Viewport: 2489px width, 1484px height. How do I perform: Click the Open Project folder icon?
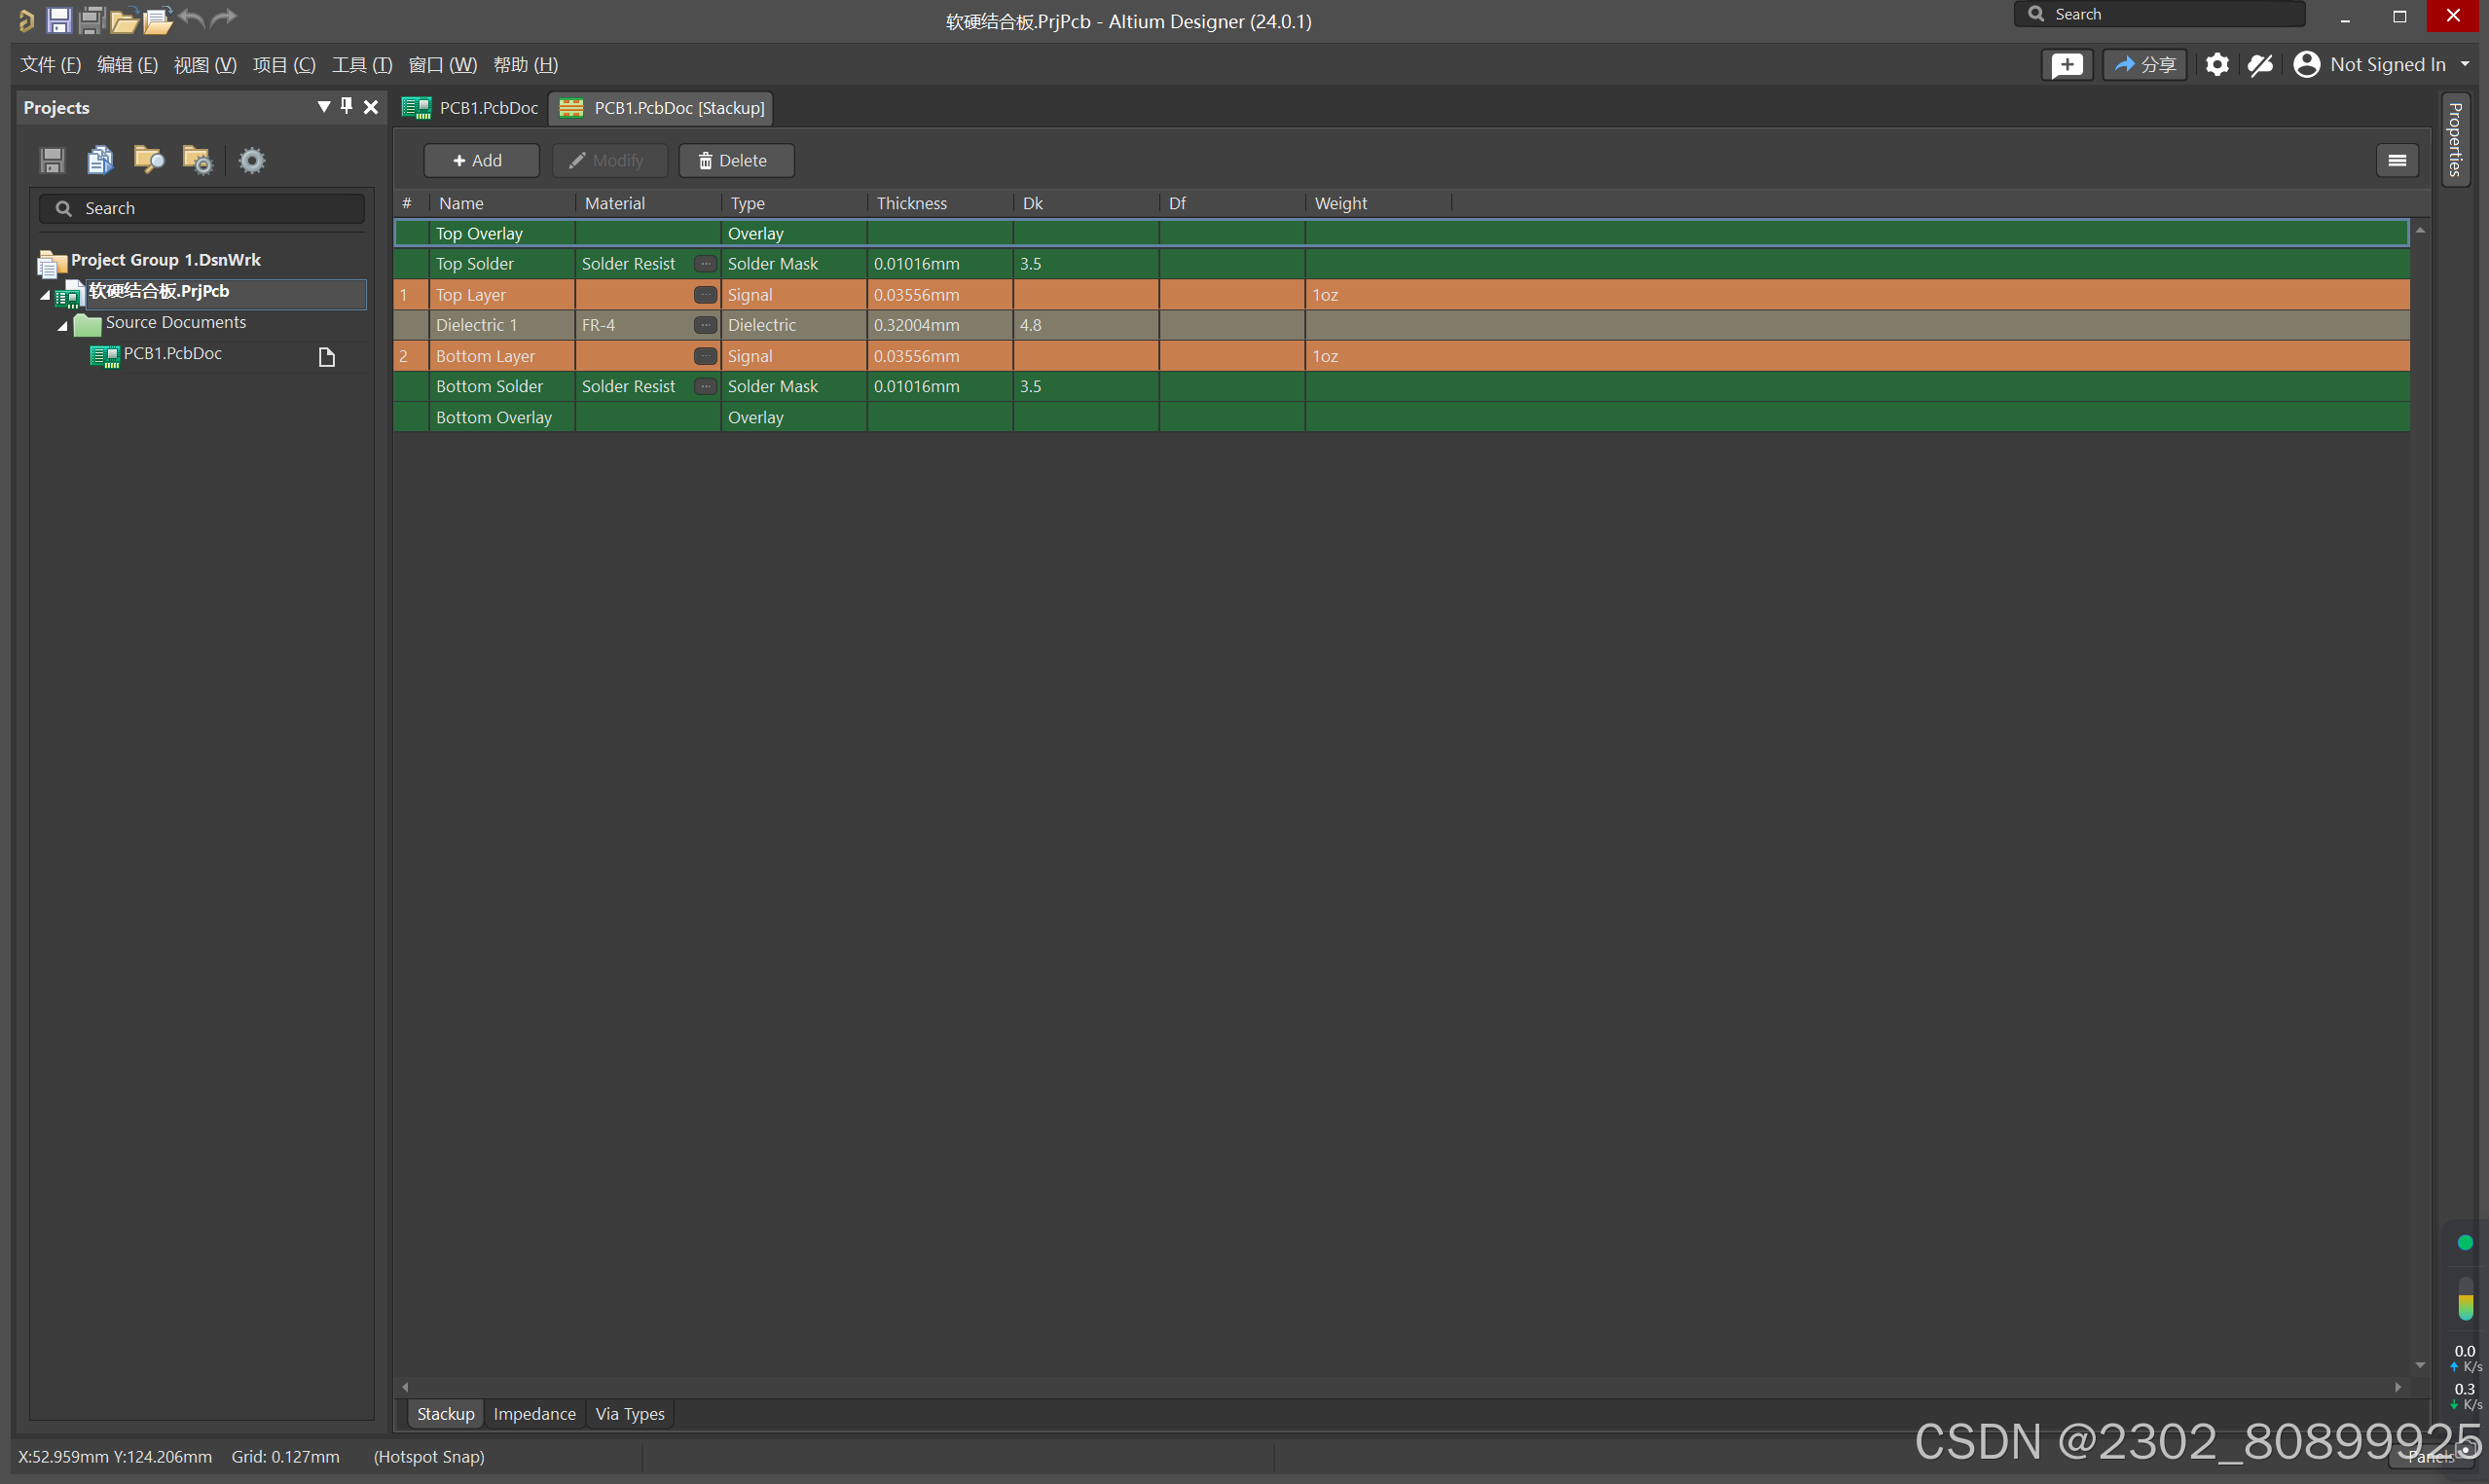(x=156, y=19)
